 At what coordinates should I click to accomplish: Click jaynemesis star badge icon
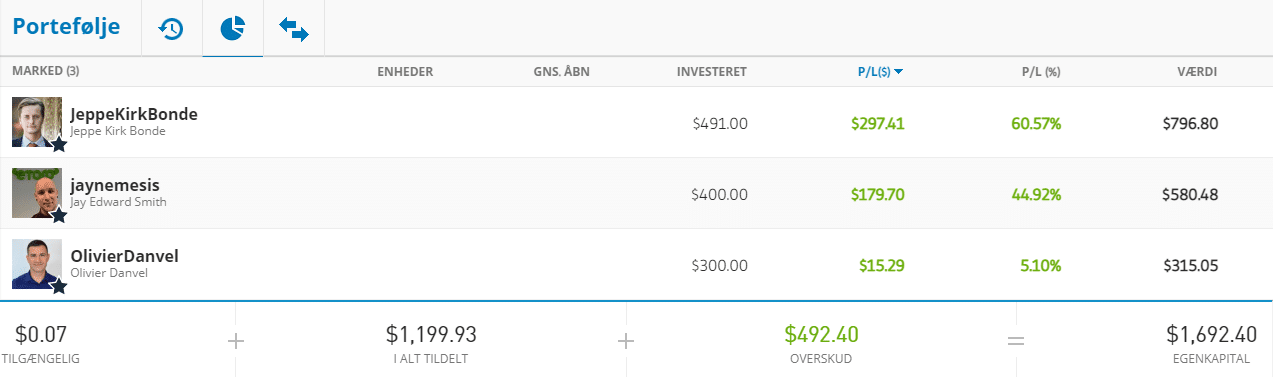point(59,215)
